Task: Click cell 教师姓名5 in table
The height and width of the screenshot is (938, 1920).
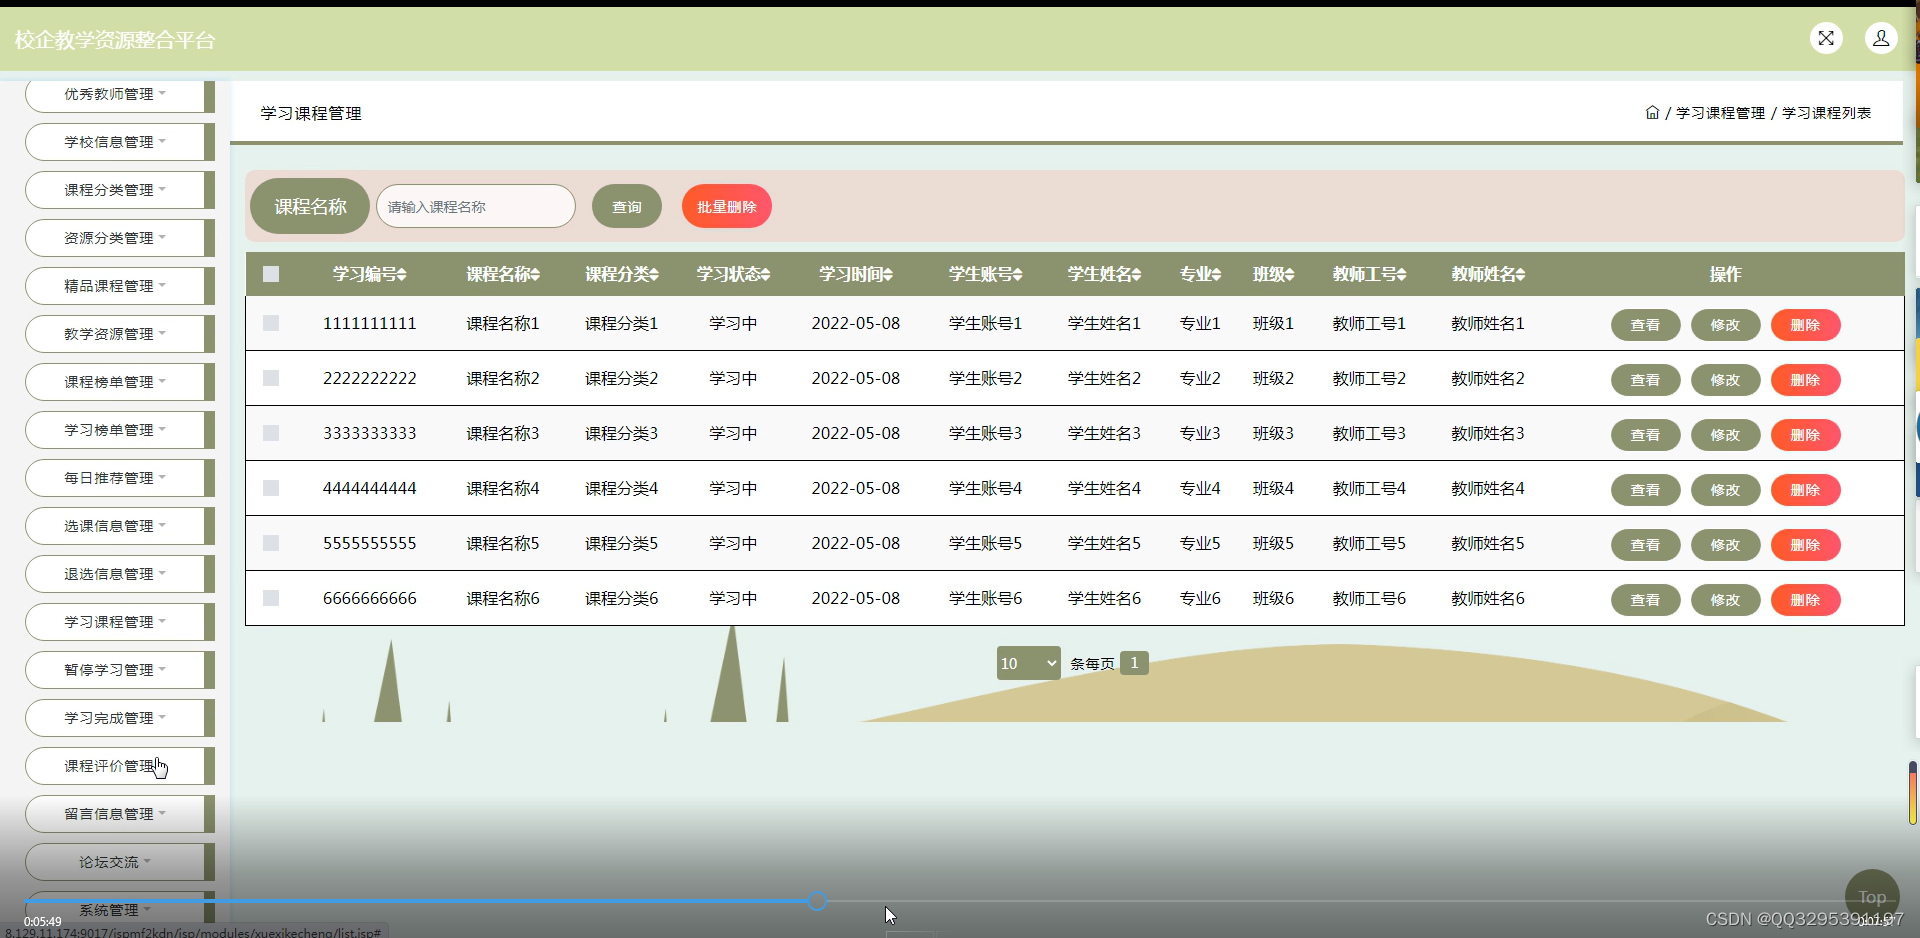Action: (1489, 543)
